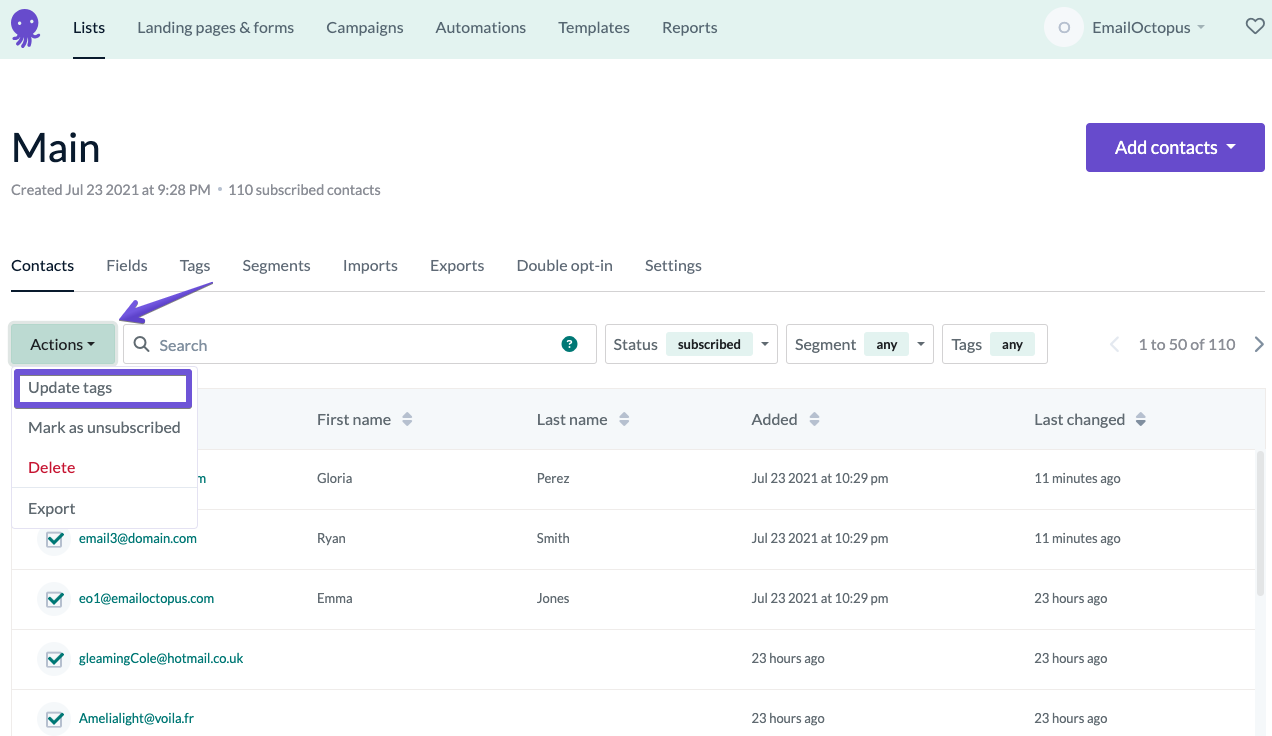Open the Reports section
This screenshot has height=736, width=1272.
tap(690, 28)
